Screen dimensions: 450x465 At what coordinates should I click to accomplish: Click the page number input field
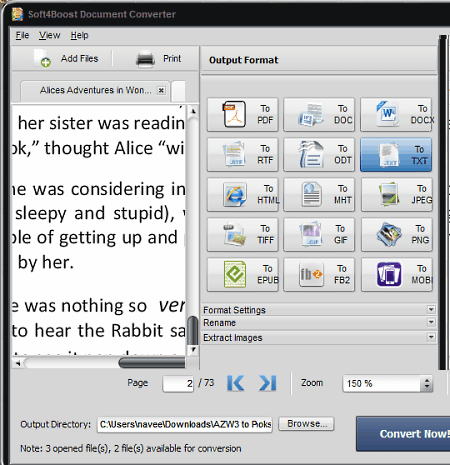(178, 383)
